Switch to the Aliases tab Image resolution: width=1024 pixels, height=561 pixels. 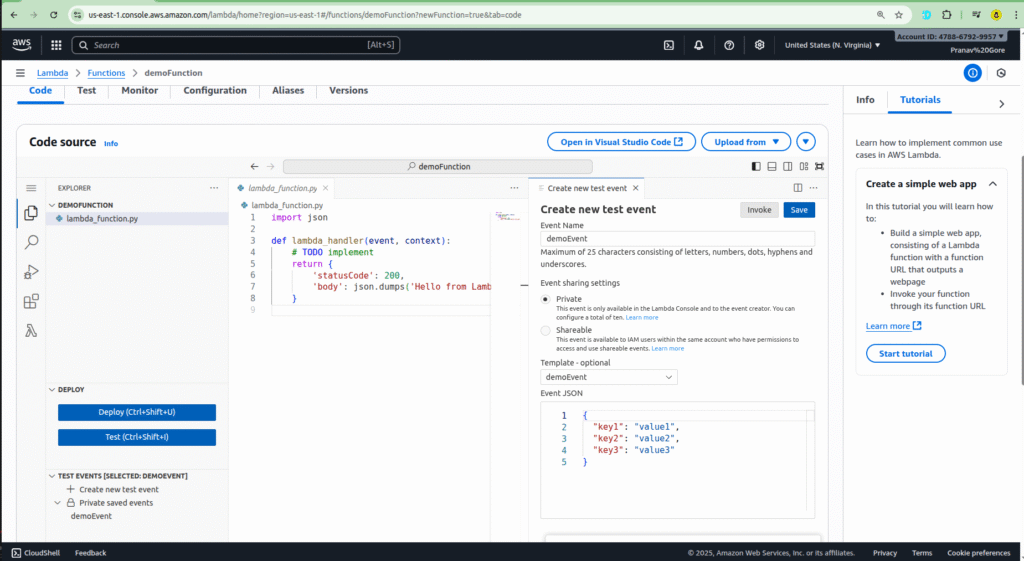(288, 91)
